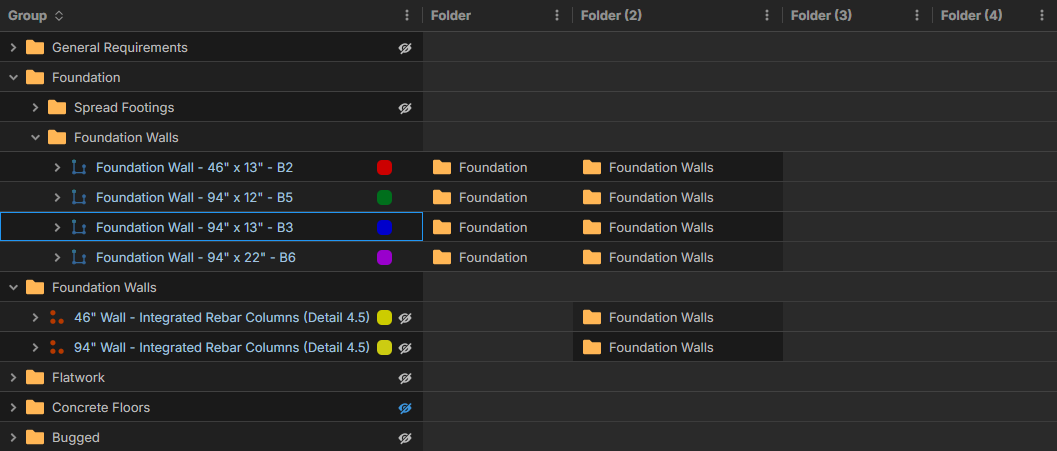Viewport: 1057px width, 451px height.
Task: Click the blue color swatch for Foundation Wall B3
Action: 384,228
